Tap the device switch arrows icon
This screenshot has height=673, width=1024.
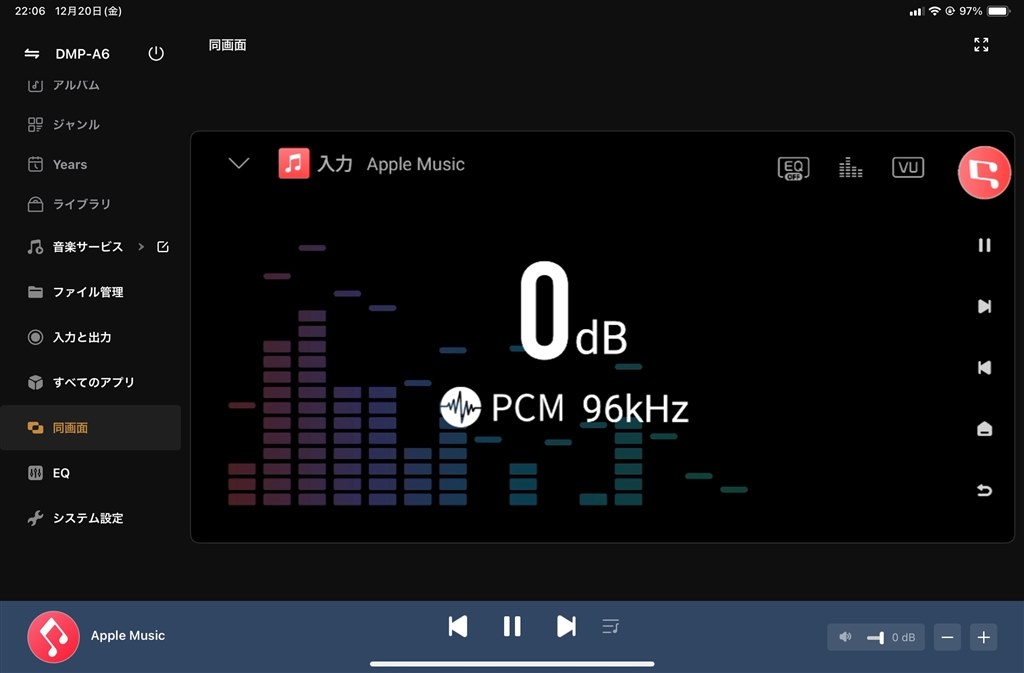31,54
